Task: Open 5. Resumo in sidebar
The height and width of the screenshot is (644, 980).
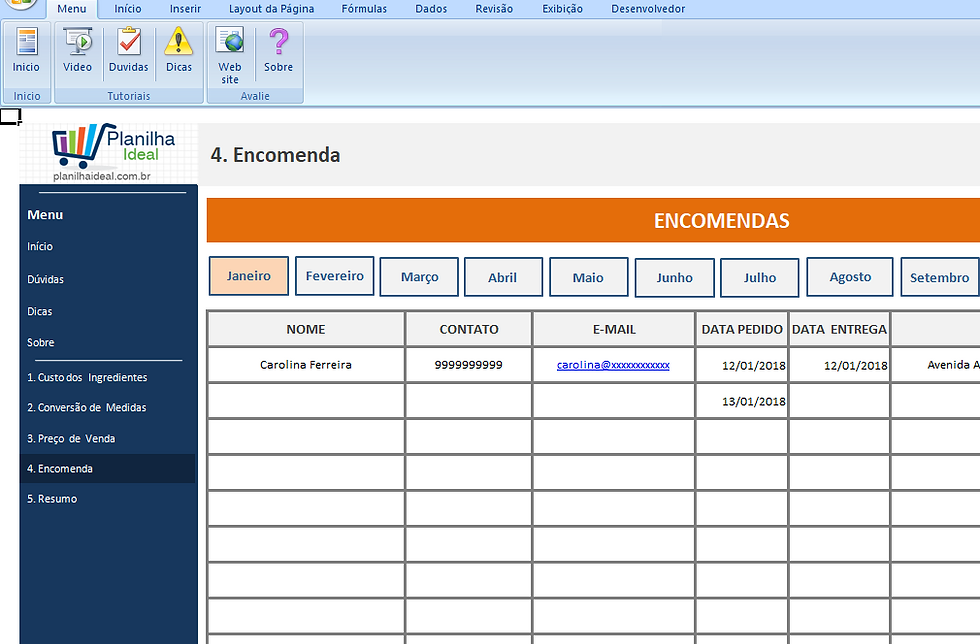Action: pyautogui.click(x=52, y=499)
